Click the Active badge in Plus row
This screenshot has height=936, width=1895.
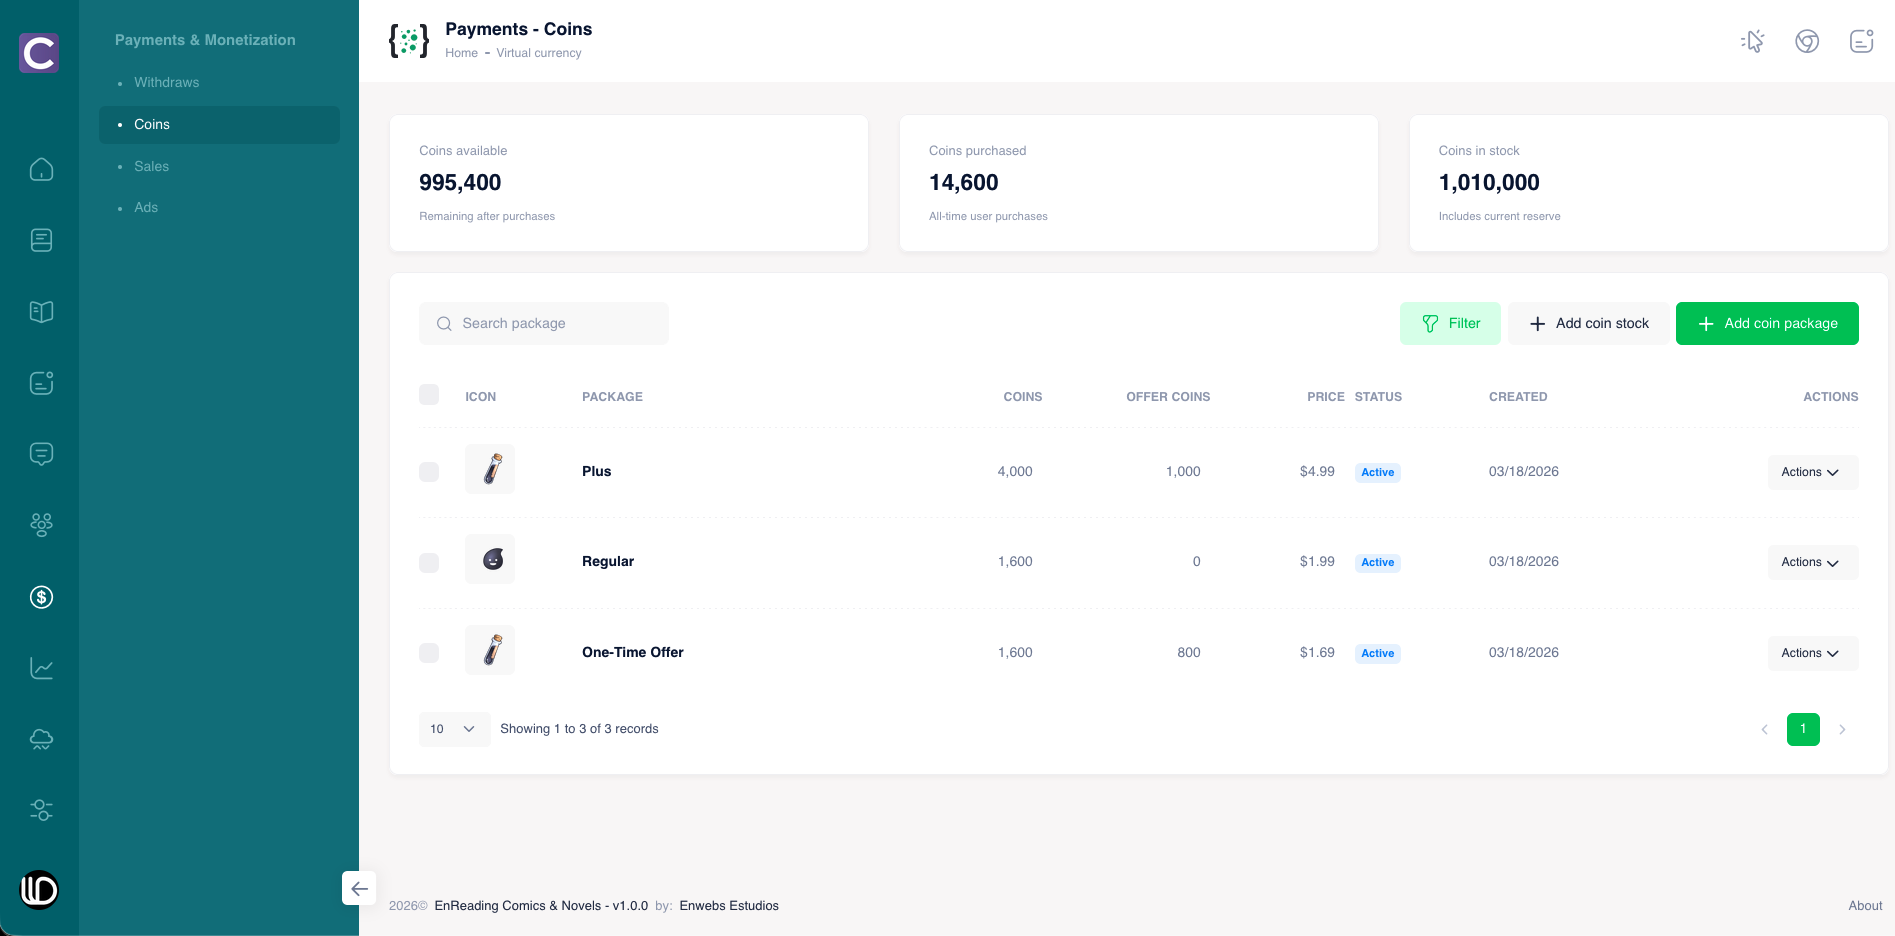1378,472
